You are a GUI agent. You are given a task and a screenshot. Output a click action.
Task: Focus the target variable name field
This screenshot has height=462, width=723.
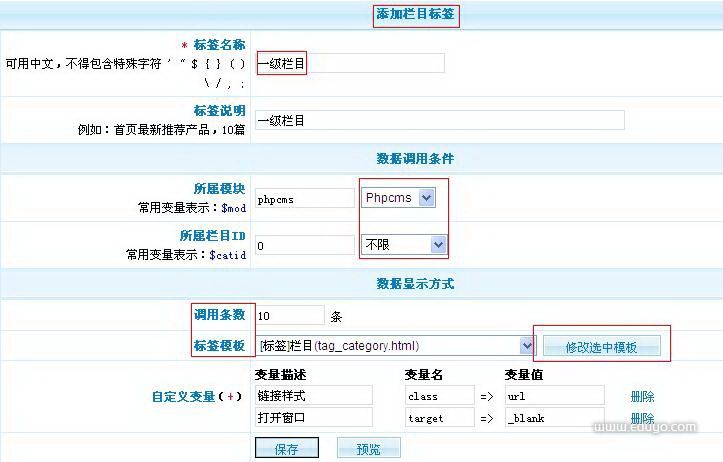coord(438,418)
